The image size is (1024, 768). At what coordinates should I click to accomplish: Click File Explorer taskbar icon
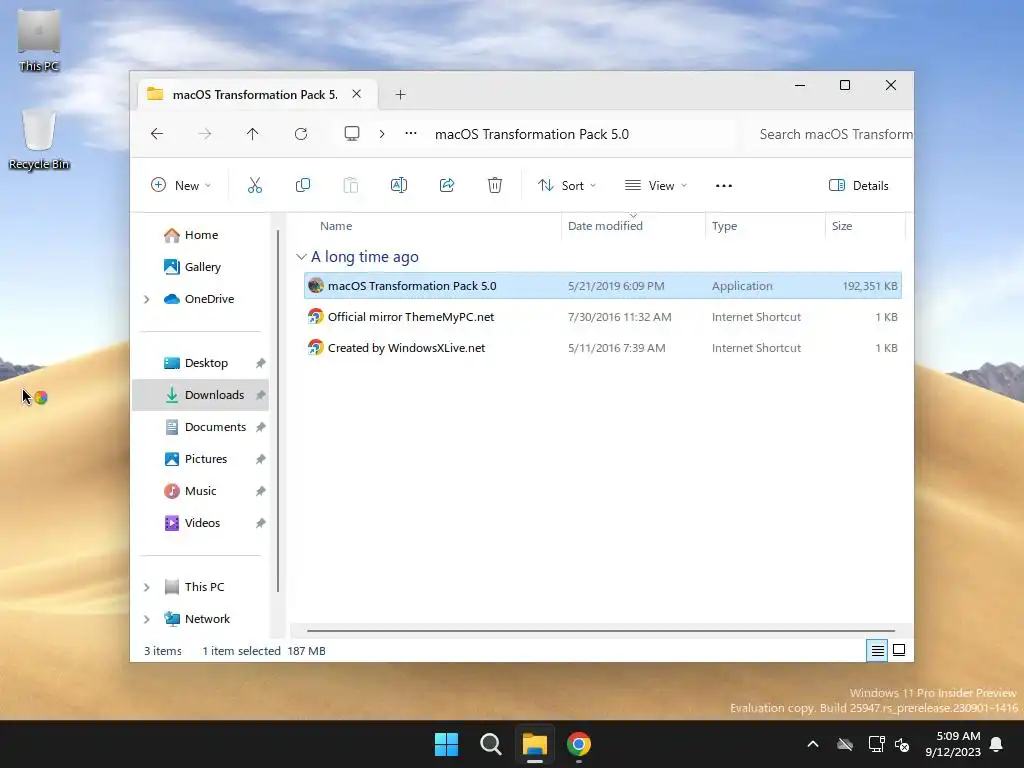tap(534, 744)
